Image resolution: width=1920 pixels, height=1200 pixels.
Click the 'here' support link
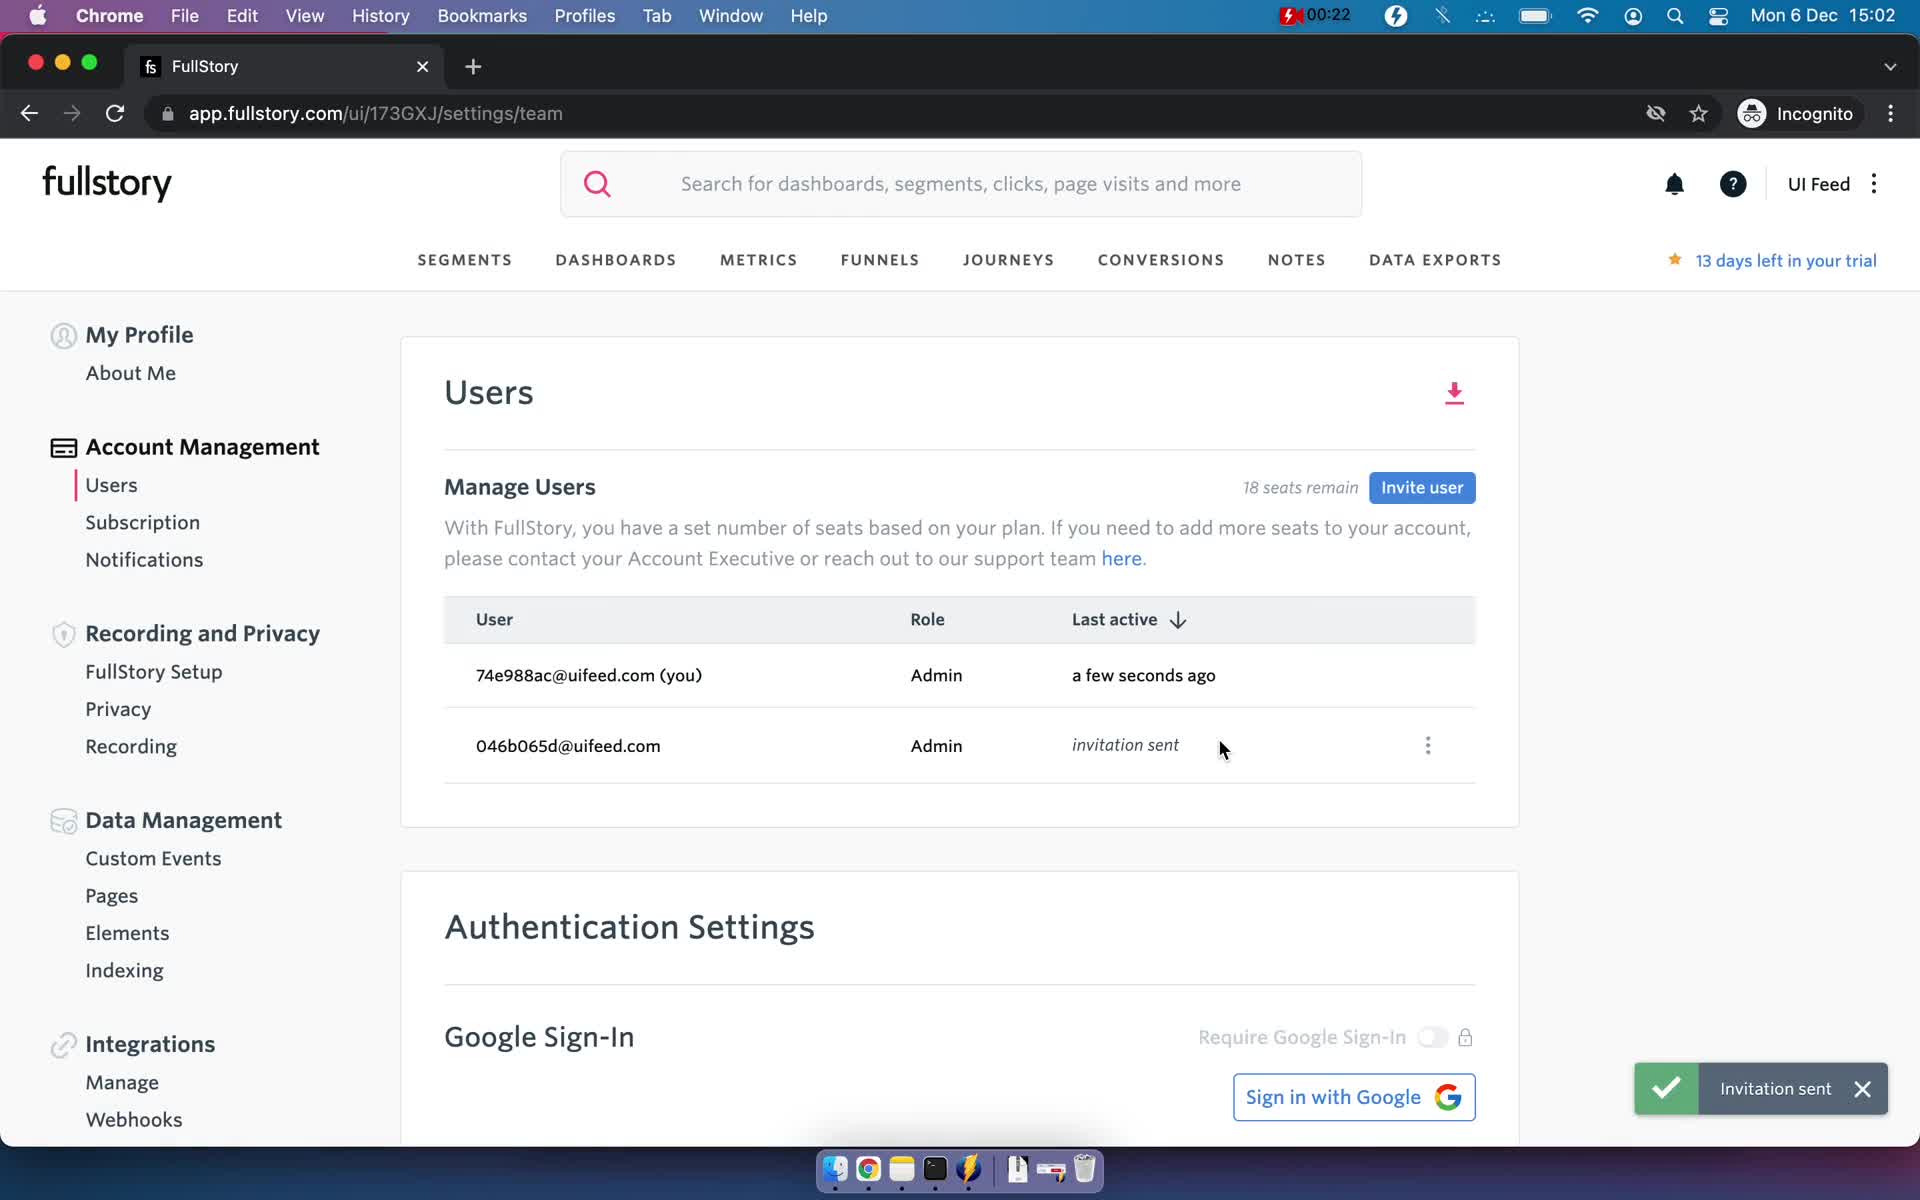[x=1121, y=559]
